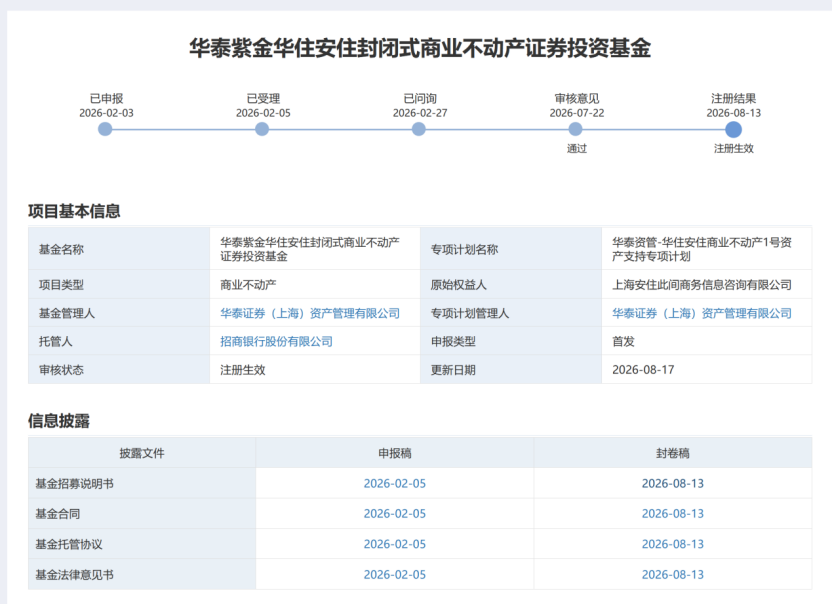Click the 审核意见 date 2026-07-22
Image resolution: width=832 pixels, height=604 pixels.
(577, 113)
